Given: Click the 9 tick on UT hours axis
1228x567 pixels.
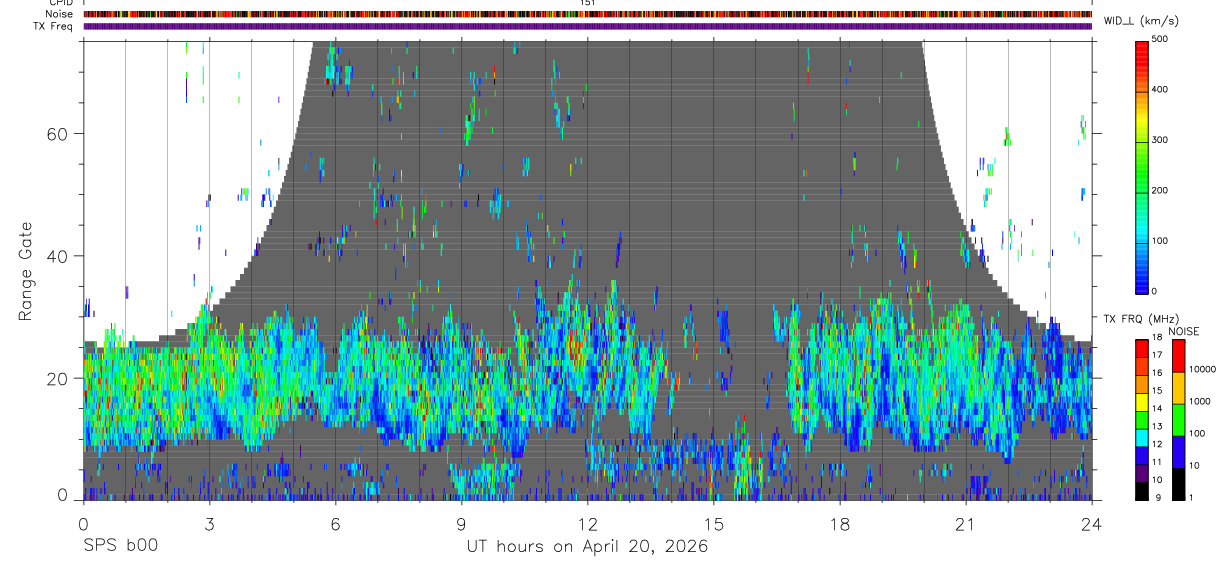Looking at the screenshot, I should 461,523.
